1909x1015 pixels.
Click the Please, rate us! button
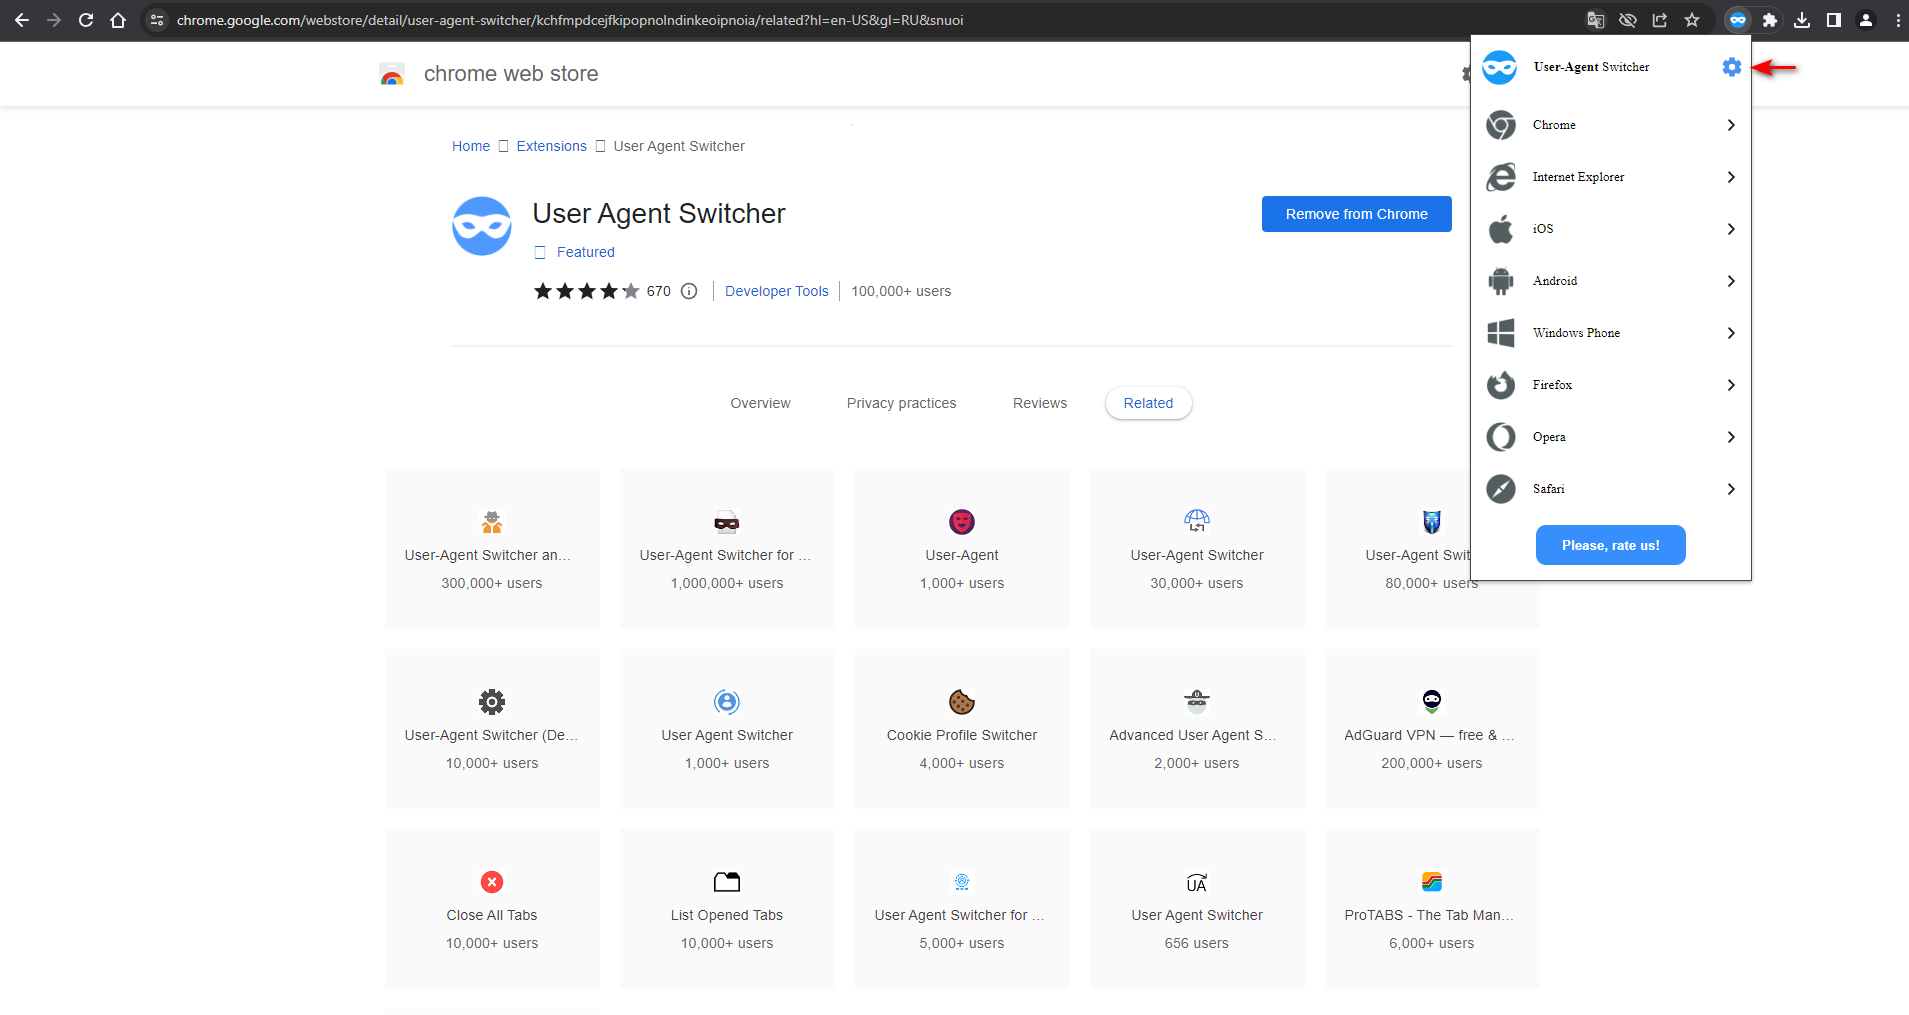click(x=1611, y=545)
